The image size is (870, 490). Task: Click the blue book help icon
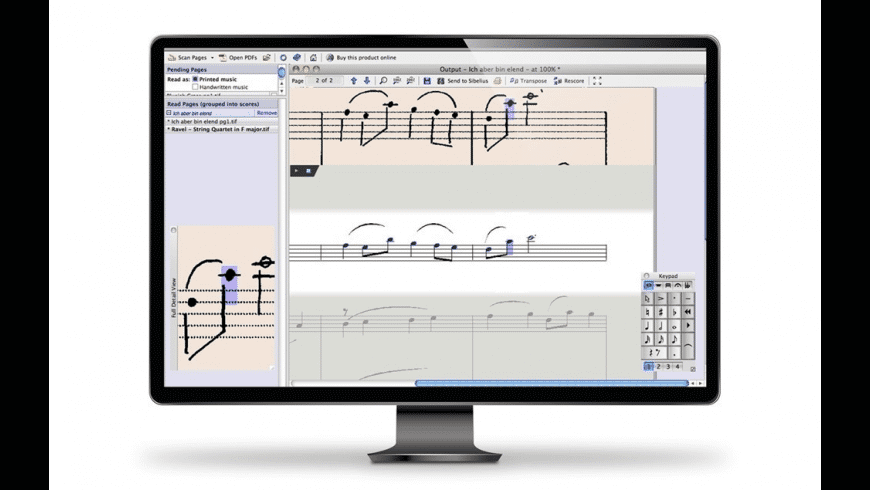[297, 57]
